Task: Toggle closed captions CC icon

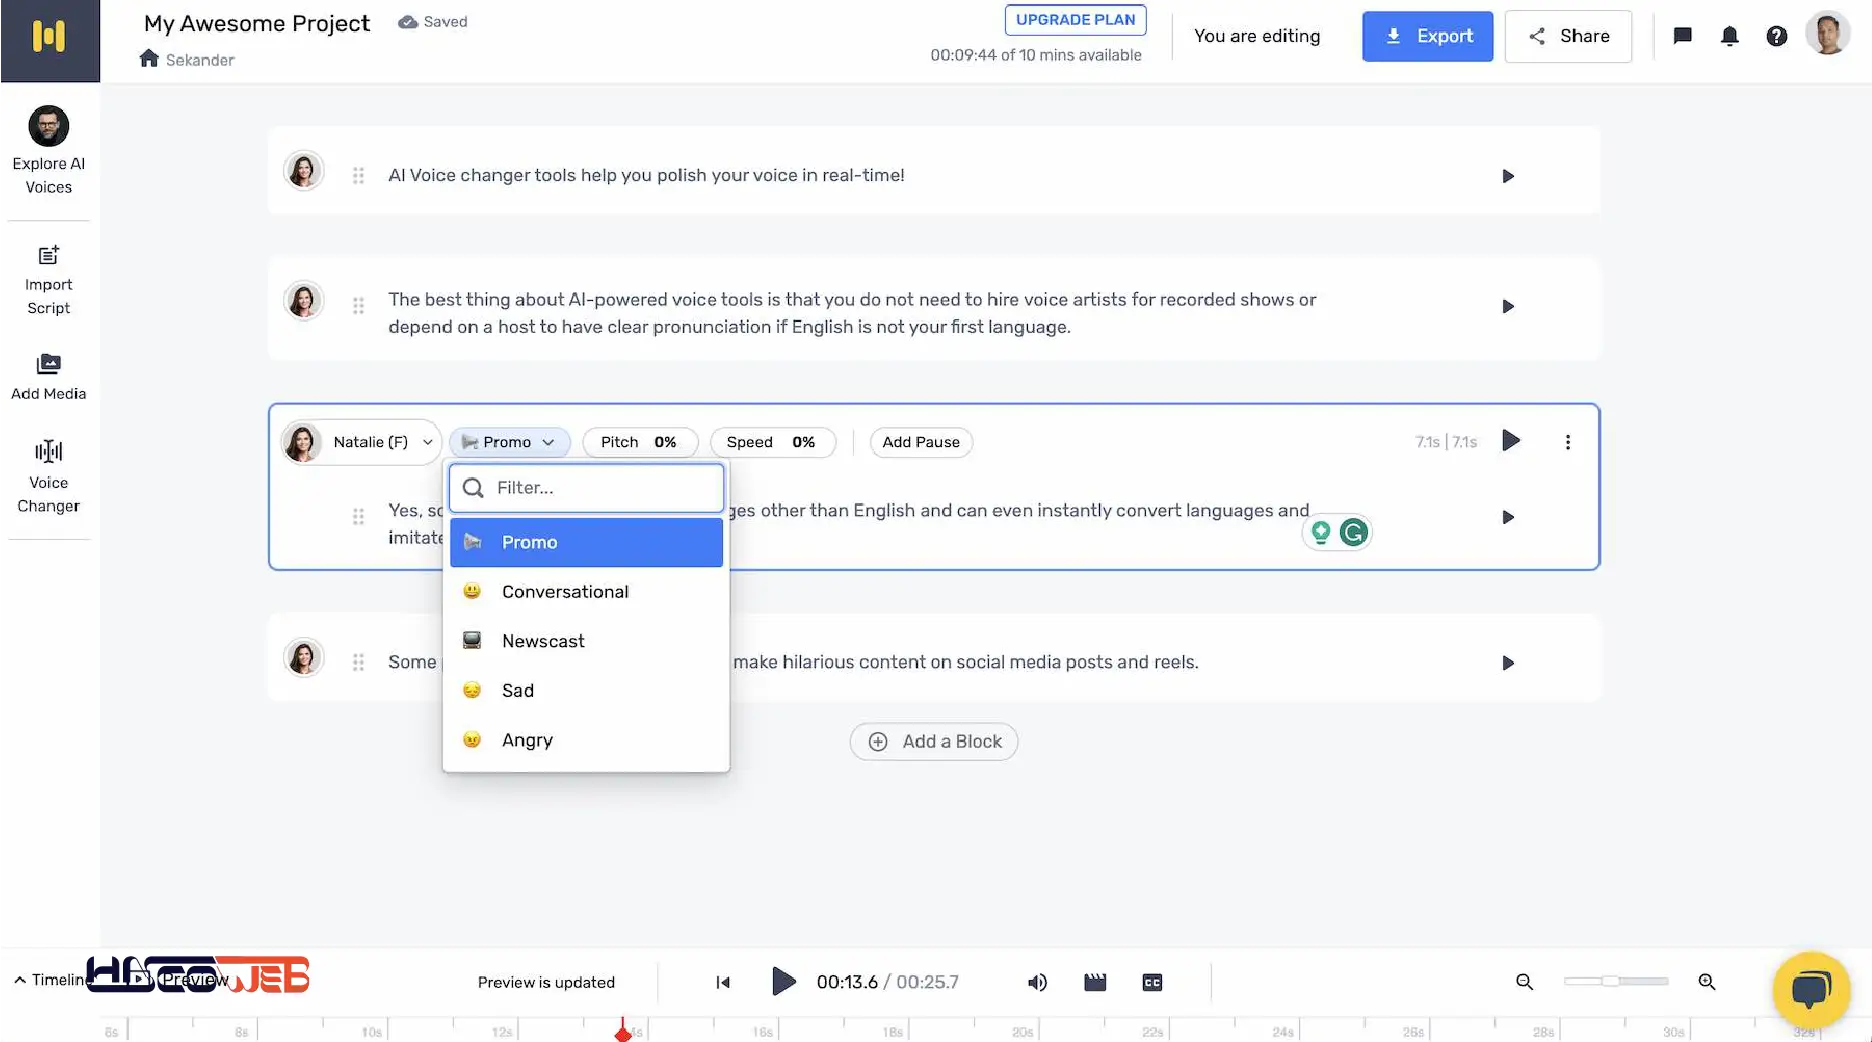Action: 1152,982
